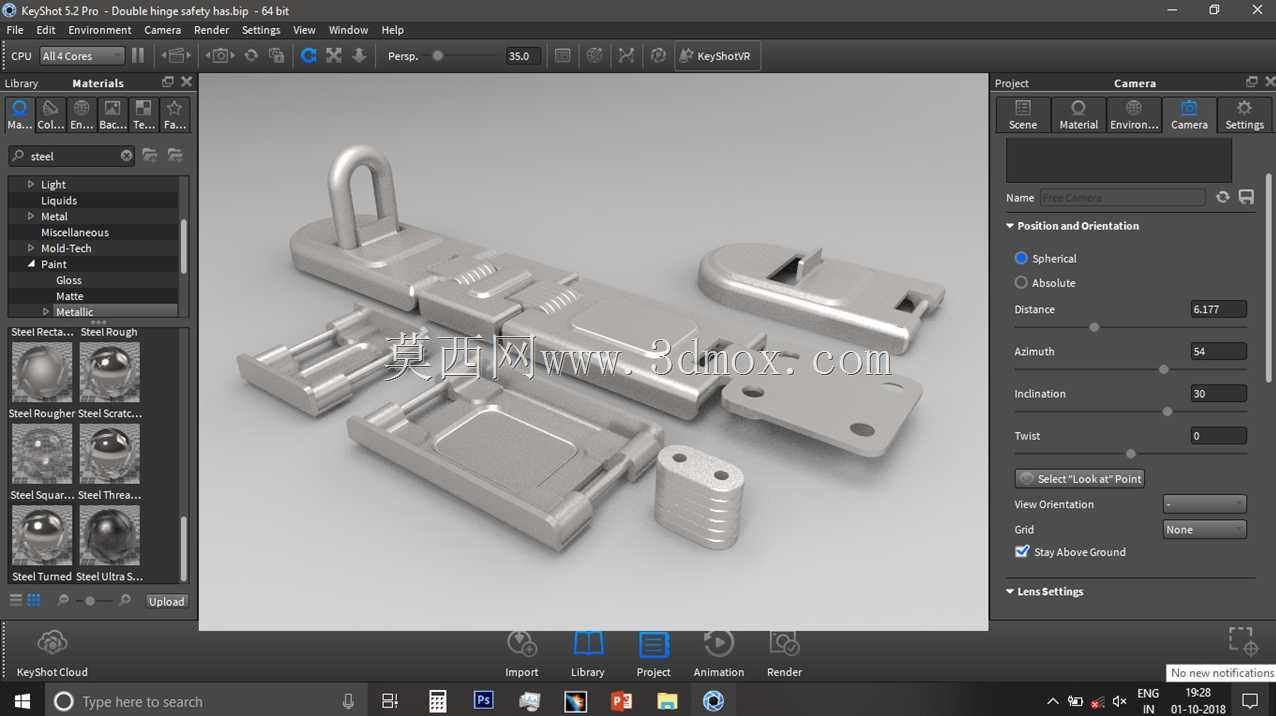
Task: Open the Render menu
Action: [211, 30]
